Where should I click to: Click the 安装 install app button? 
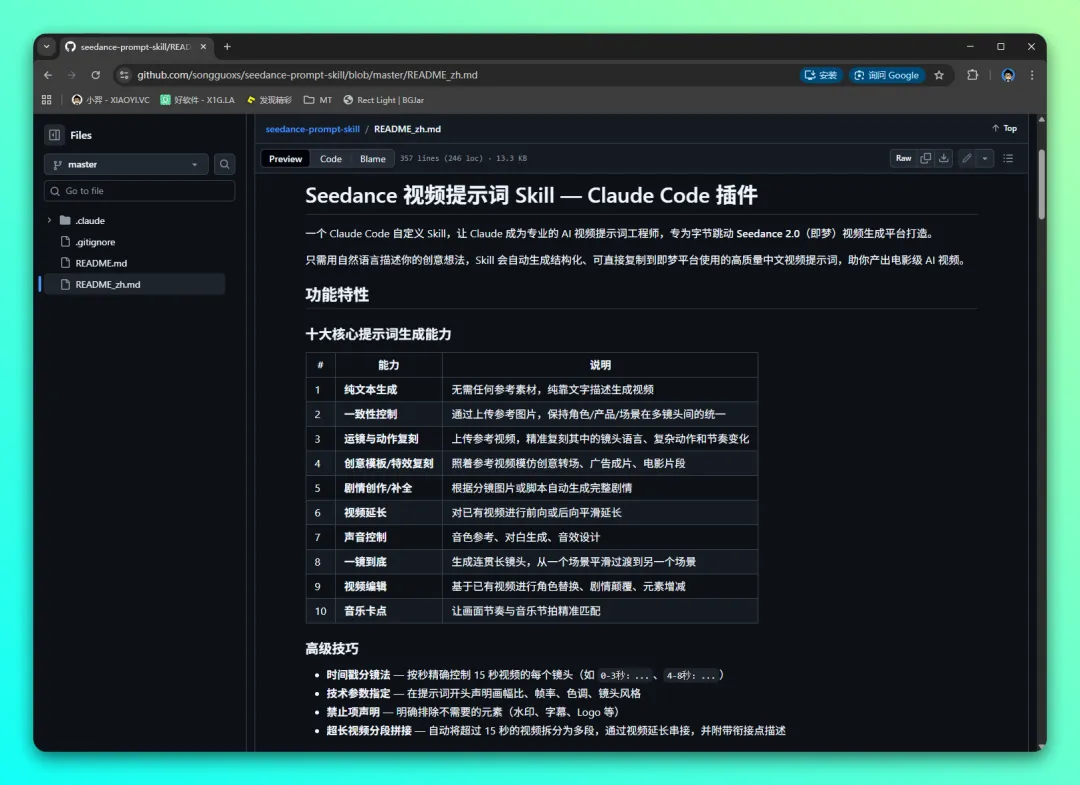pyautogui.click(x=820, y=75)
